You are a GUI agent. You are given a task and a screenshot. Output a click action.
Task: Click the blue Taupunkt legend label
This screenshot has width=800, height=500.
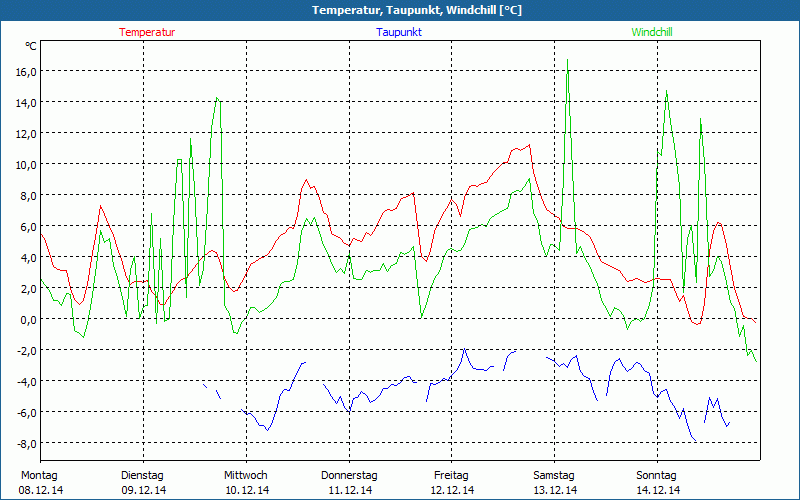tap(399, 32)
